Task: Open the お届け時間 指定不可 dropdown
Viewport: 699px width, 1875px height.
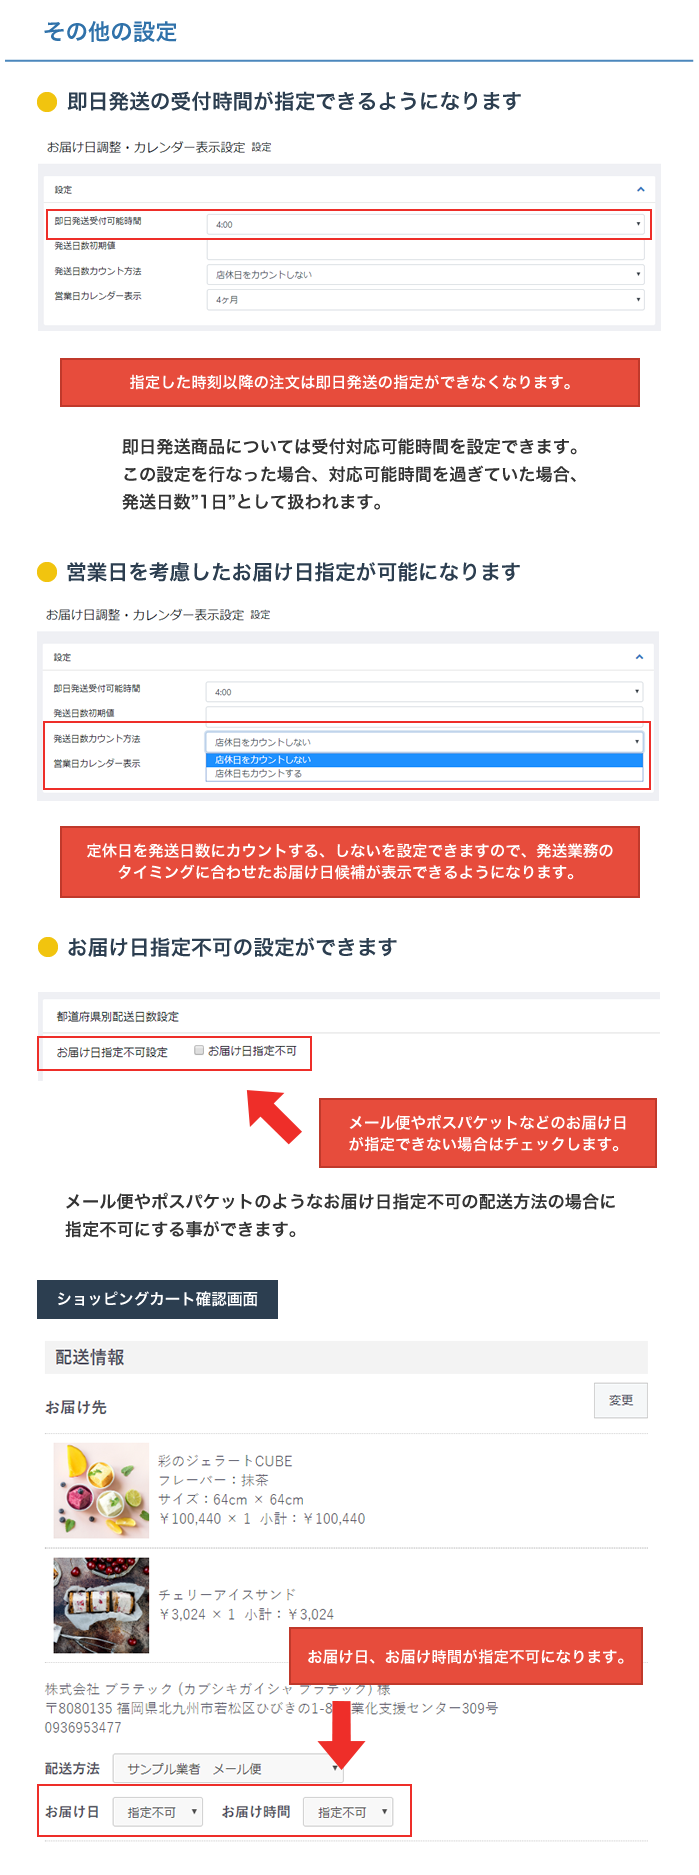Action: (x=348, y=1811)
